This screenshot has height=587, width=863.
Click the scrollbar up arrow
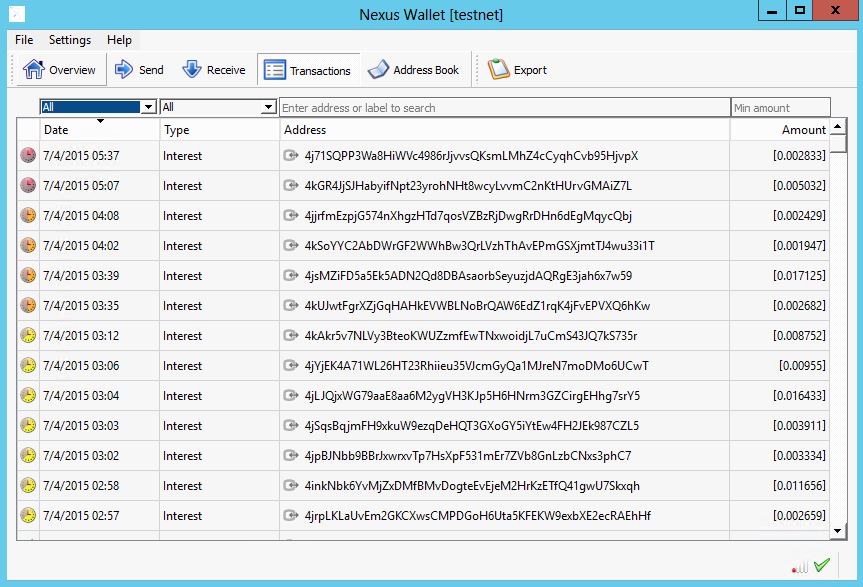coord(838,127)
